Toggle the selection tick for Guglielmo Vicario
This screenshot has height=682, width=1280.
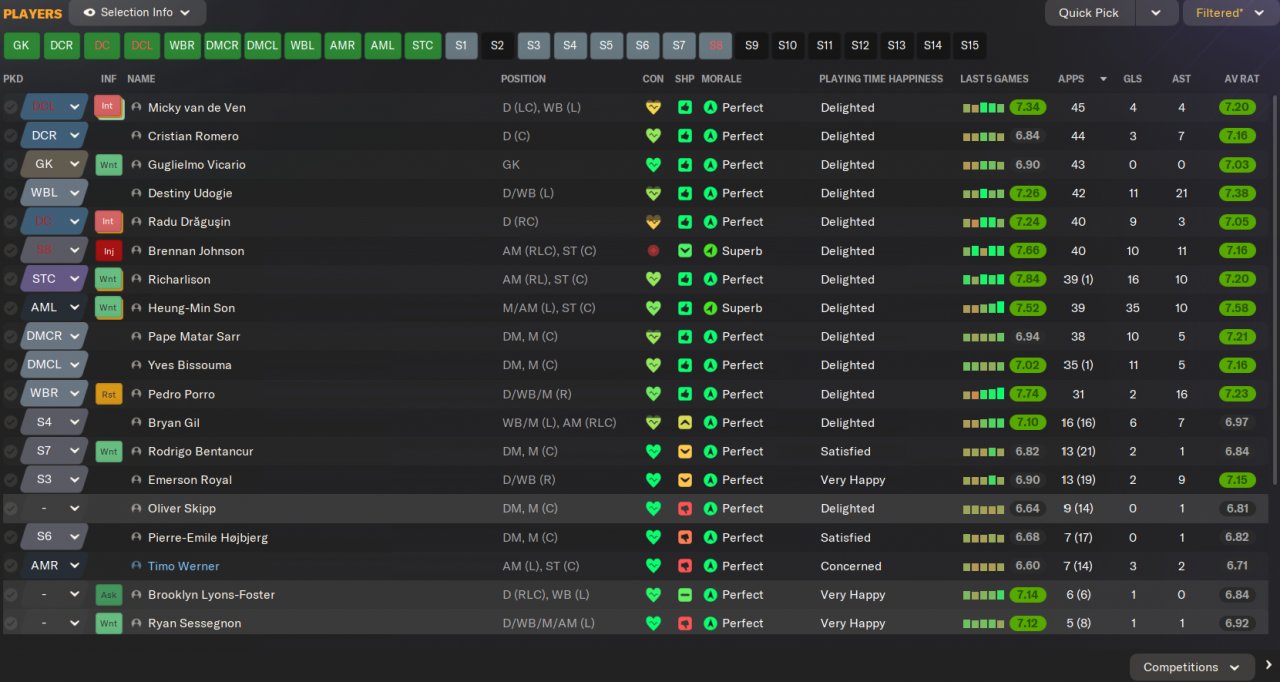click(x=10, y=165)
